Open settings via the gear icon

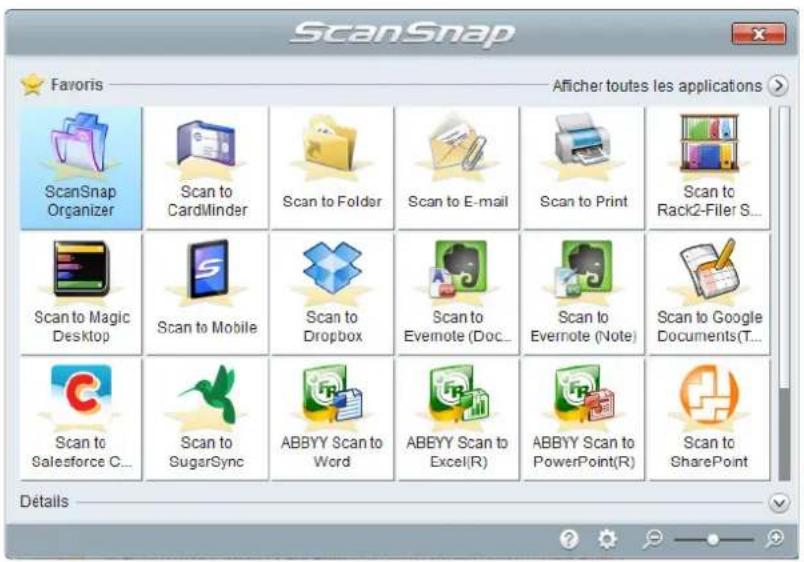click(x=607, y=539)
